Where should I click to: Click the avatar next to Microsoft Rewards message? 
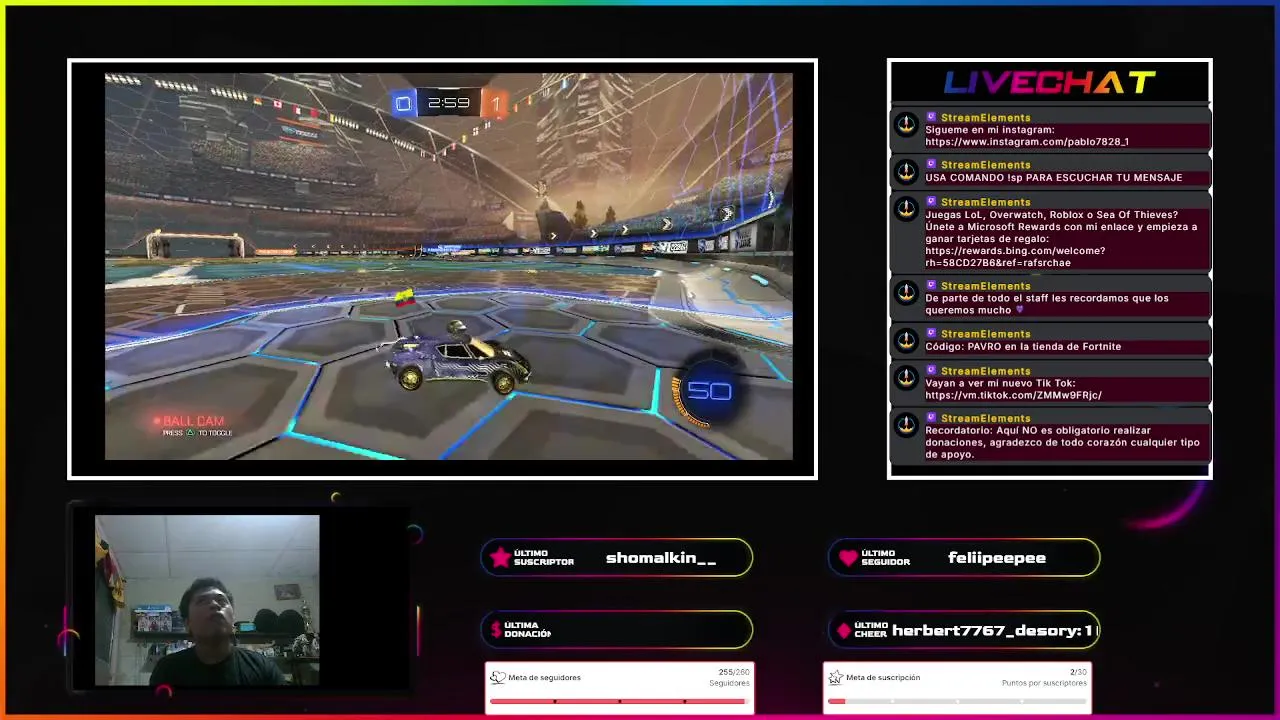tap(906, 209)
